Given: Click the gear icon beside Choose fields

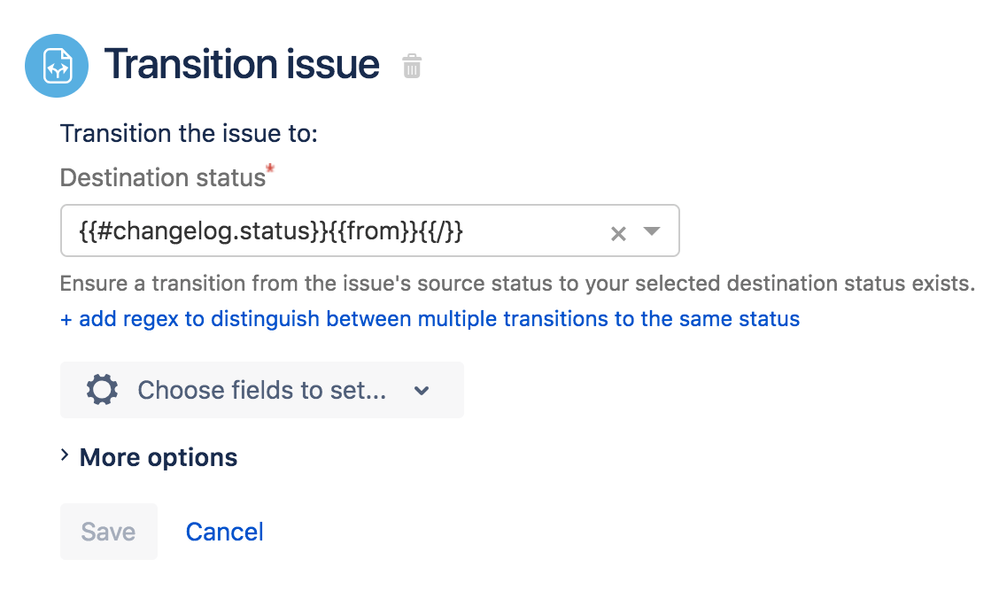Looking at the screenshot, I should pyautogui.click(x=102, y=390).
